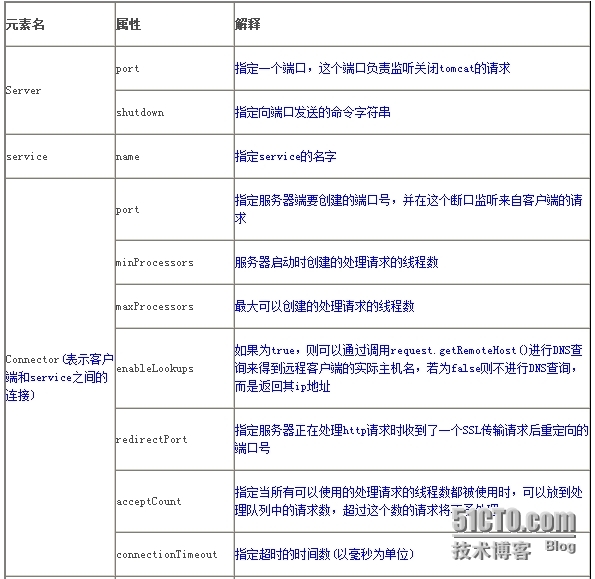Click the acceptCount attribute cell
595x579 pixels.
[175, 501]
